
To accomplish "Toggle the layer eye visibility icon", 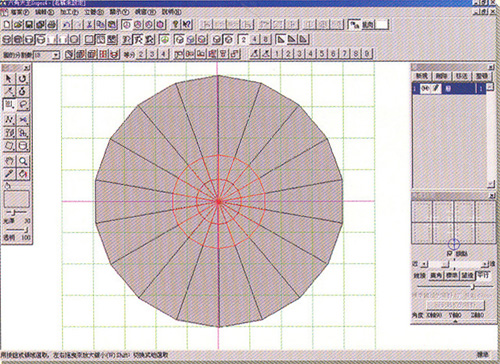I will [425, 89].
